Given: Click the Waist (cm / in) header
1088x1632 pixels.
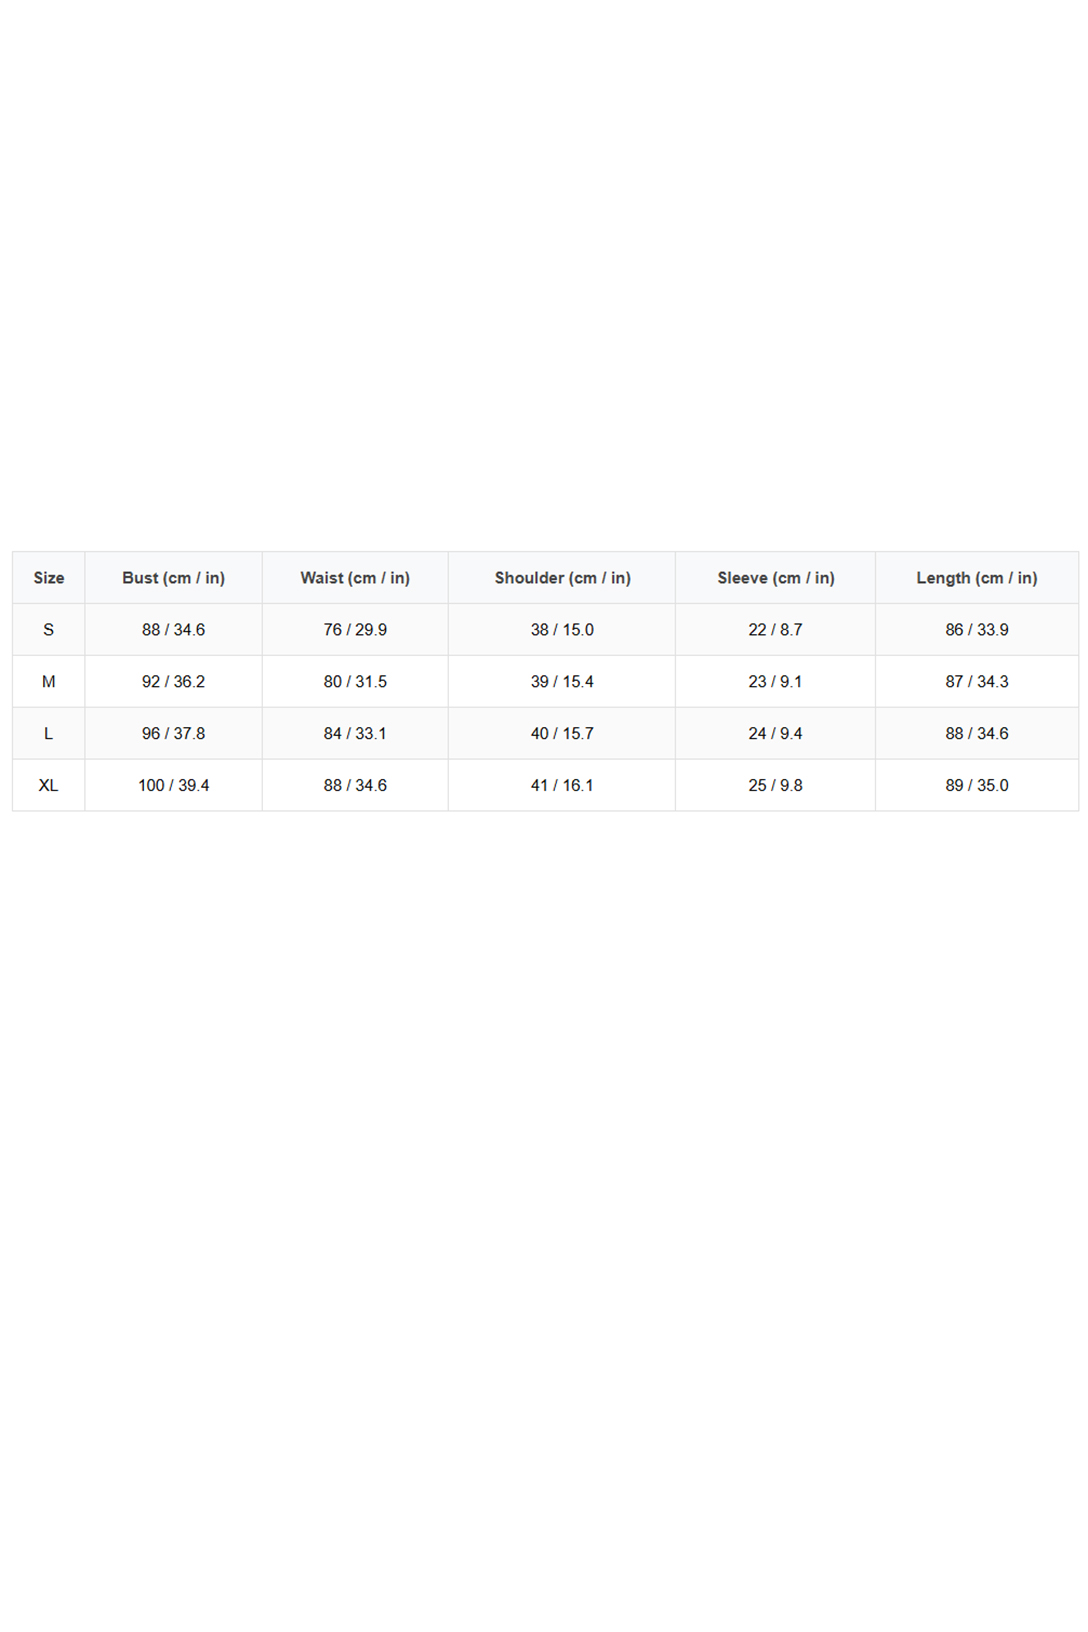Looking at the screenshot, I should [x=355, y=578].
